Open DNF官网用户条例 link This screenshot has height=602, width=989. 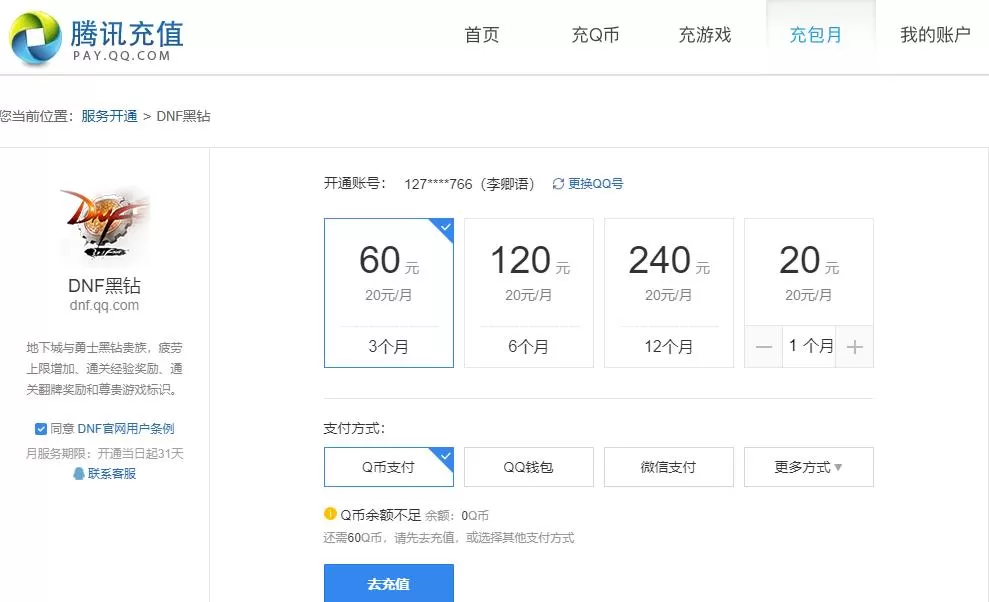126,429
